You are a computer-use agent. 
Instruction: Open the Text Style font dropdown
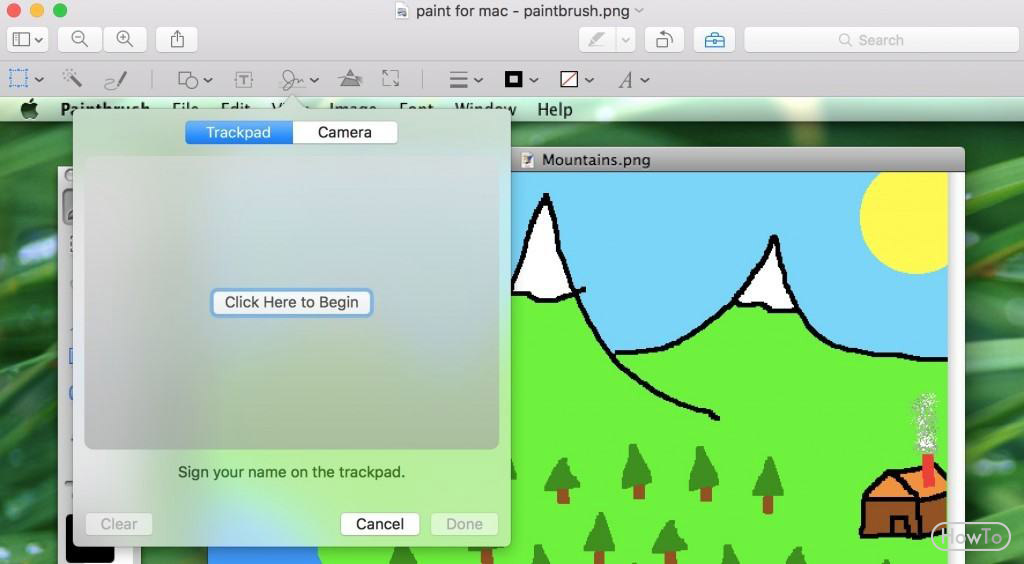[x=633, y=80]
